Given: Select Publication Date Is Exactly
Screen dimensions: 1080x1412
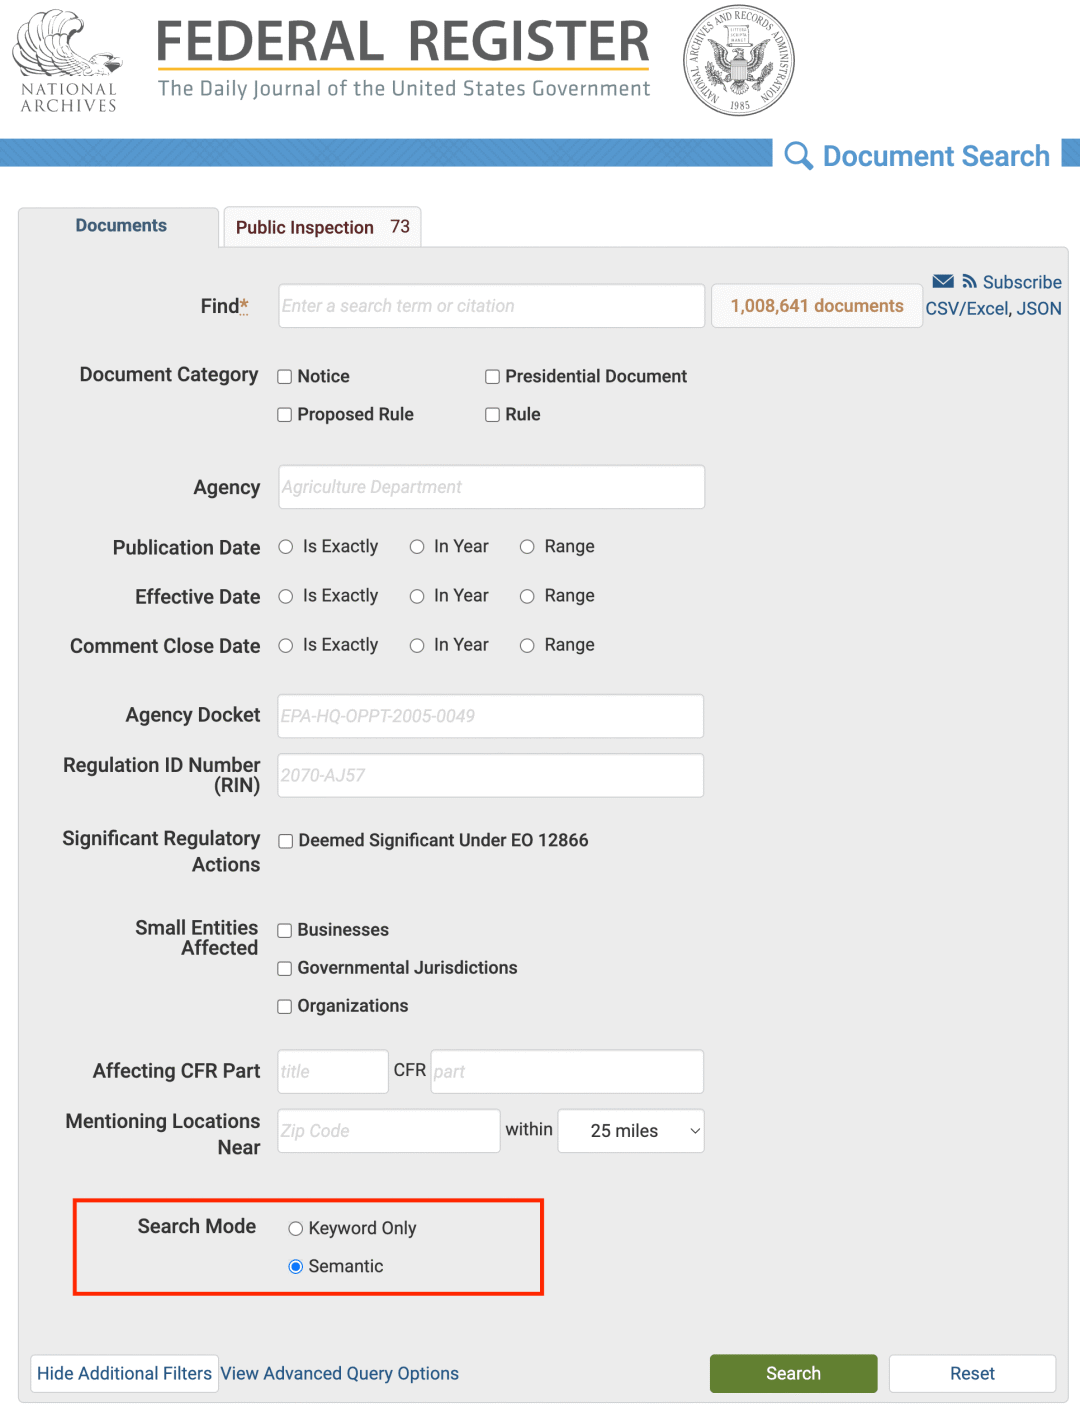Looking at the screenshot, I should tap(286, 547).
